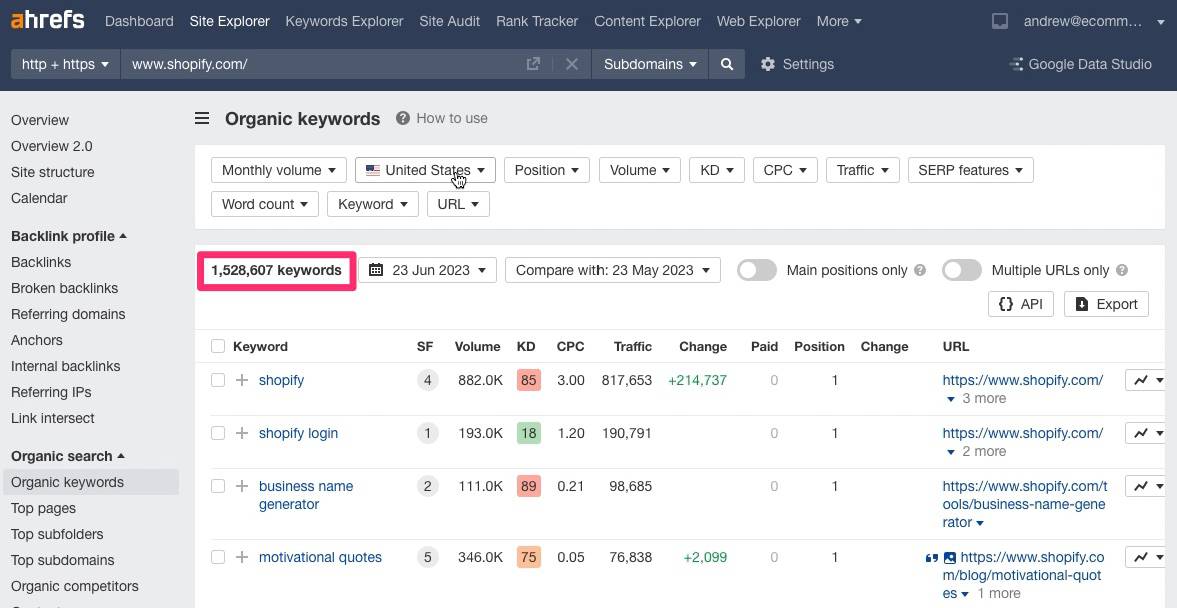Clear the URL with X icon
The width and height of the screenshot is (1177, 608).
coord(572,65)
